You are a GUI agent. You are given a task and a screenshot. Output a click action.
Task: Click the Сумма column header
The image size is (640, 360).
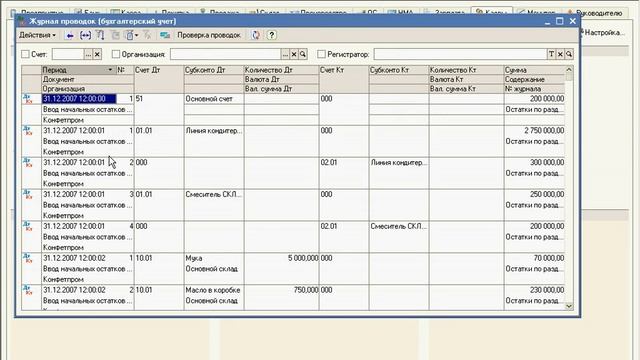534,70
